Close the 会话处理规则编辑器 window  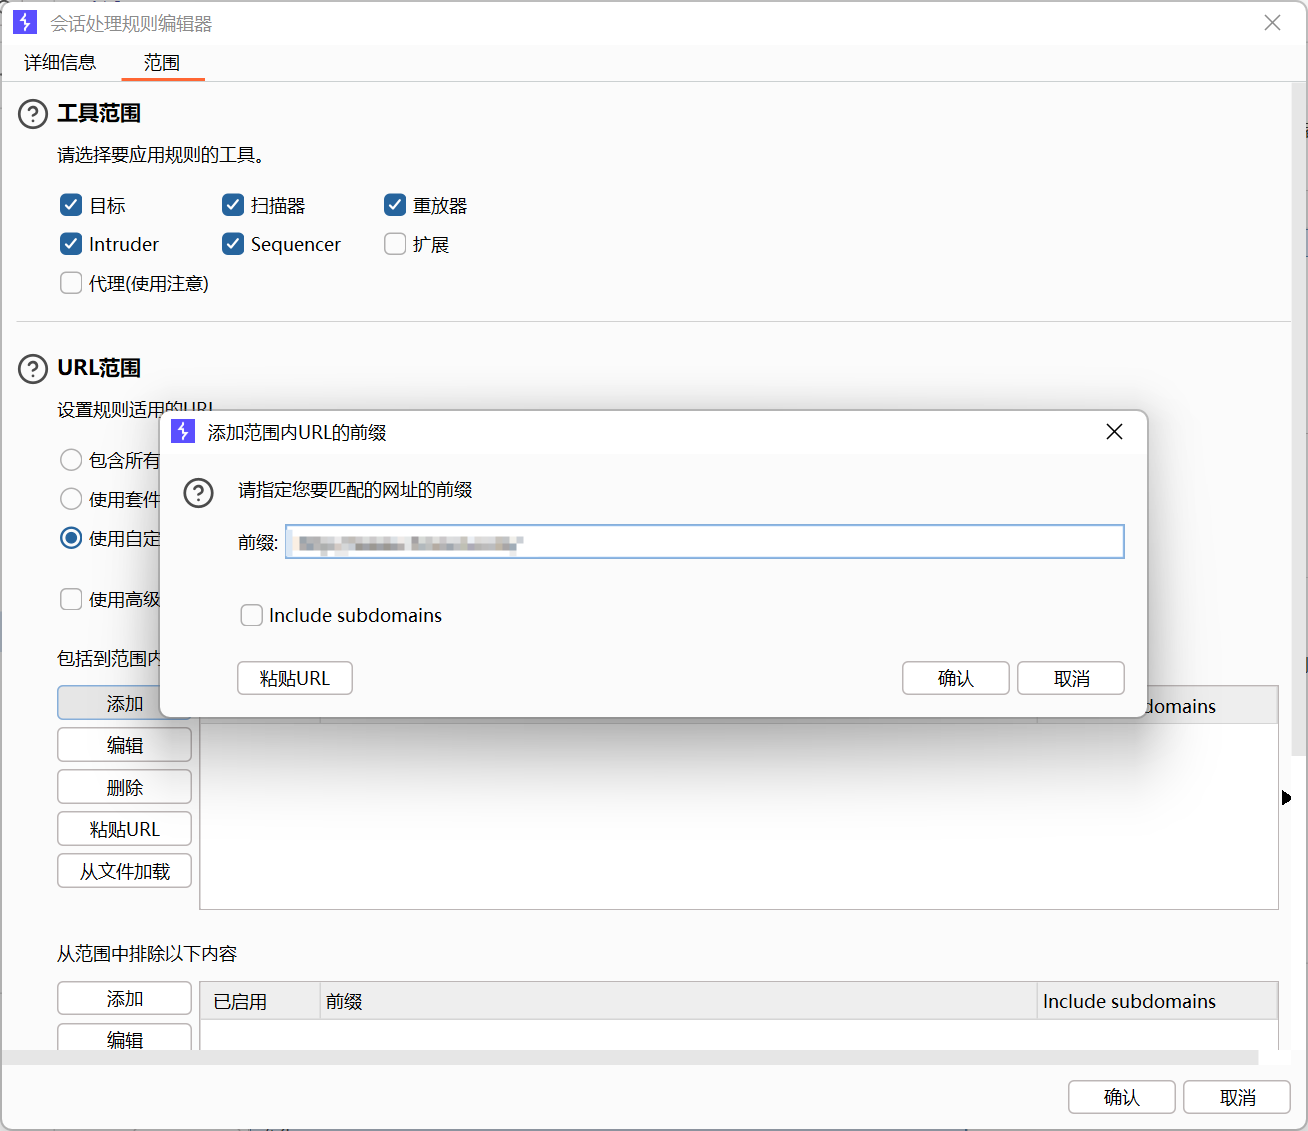tap(1272, 22)
